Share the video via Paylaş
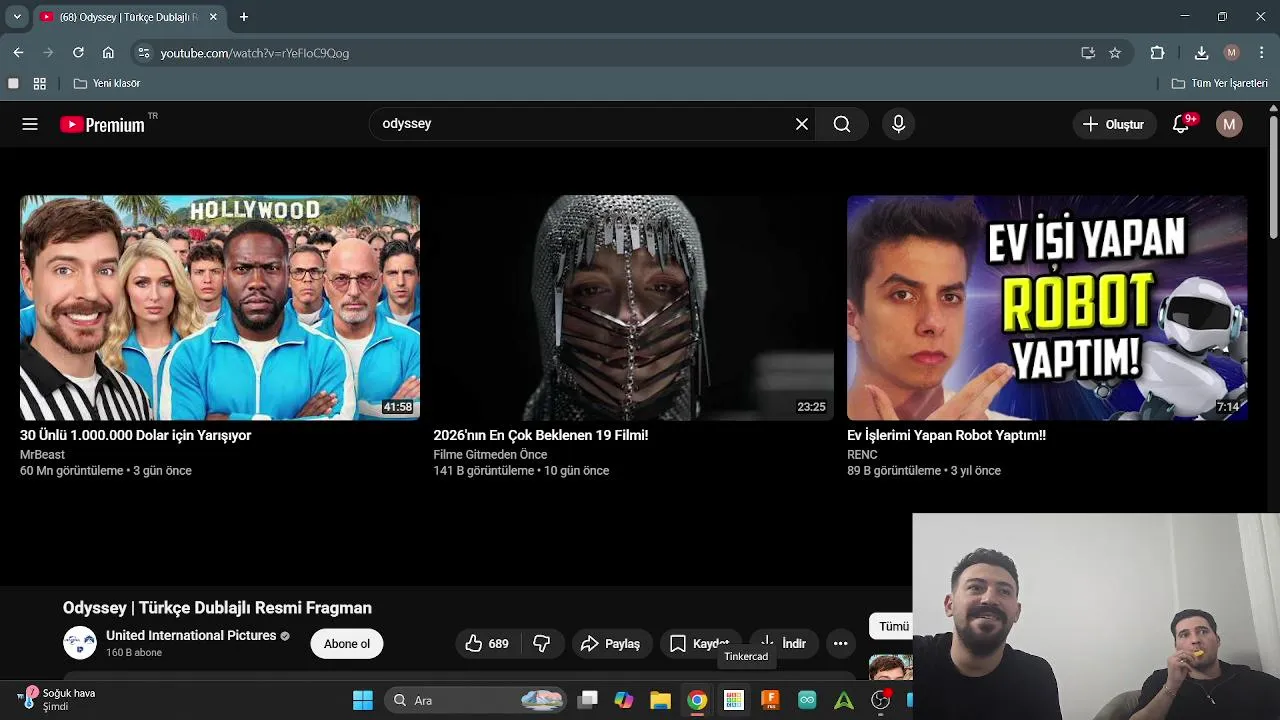The width and height of the screenshot is (1280, 720). coord(611,644)
